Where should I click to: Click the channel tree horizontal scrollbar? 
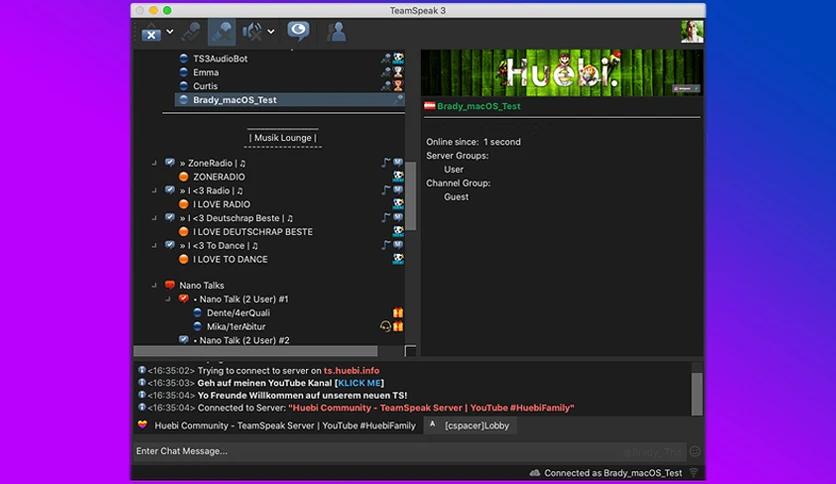tap(255, 351)
